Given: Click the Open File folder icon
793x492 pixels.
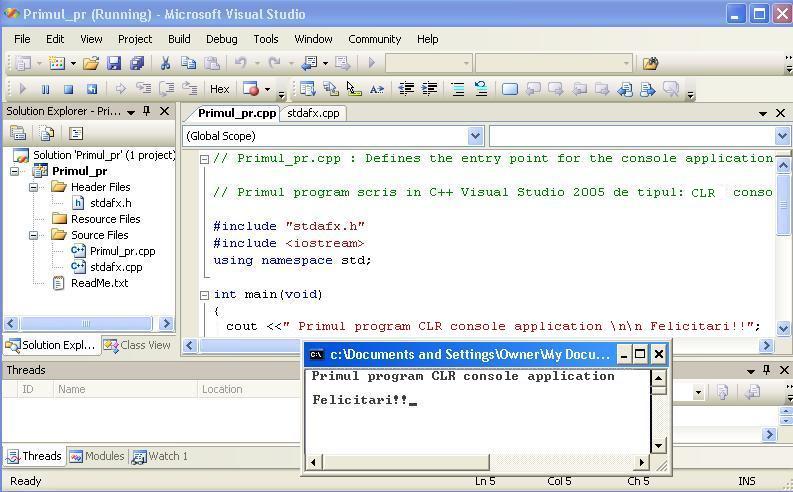Looking at the screenshot, I should [91, 63].
